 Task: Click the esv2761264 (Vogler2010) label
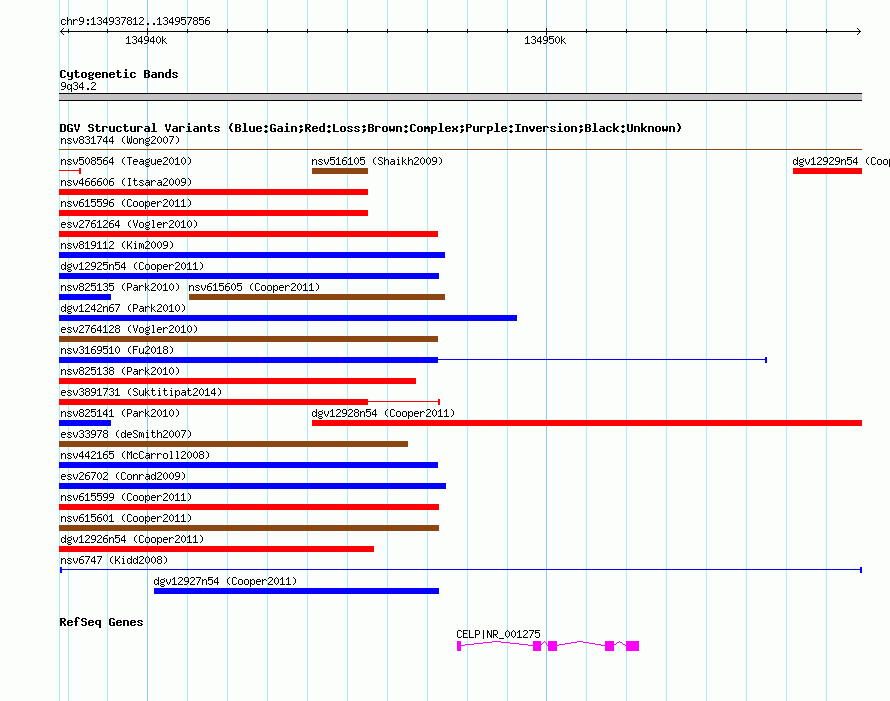pos(129,224)
